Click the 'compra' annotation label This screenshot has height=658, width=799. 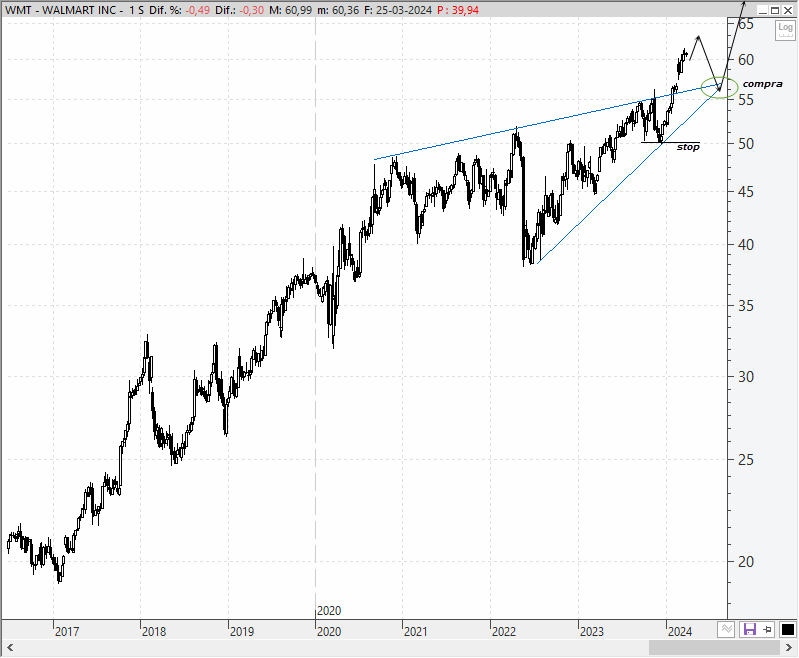coord(762,84)
